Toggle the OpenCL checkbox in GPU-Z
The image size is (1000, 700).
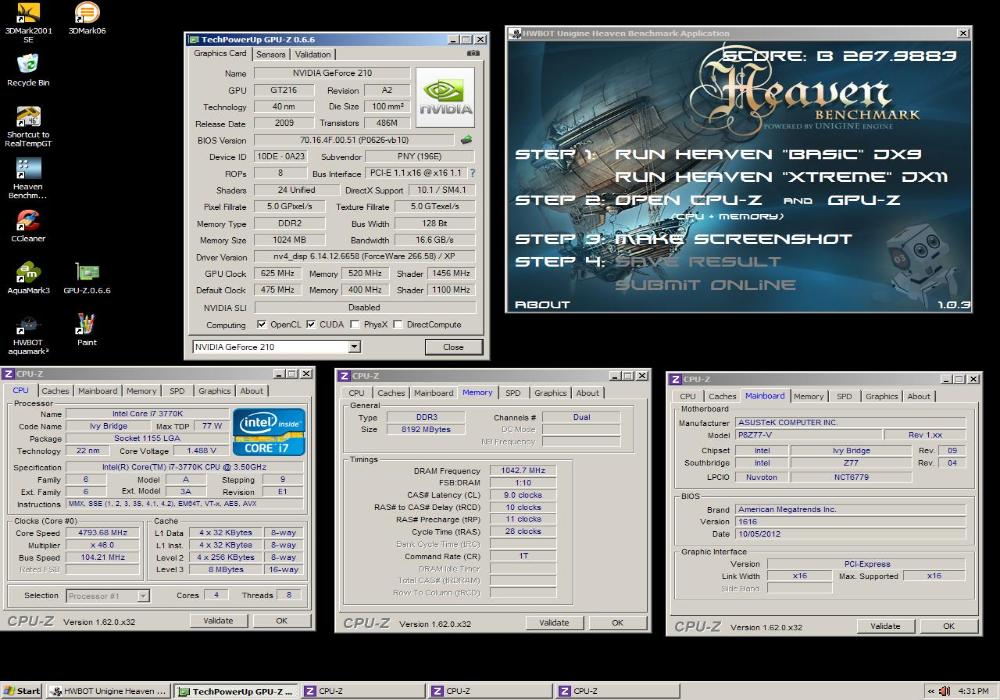pyautogui.click(x=261, y=324)
